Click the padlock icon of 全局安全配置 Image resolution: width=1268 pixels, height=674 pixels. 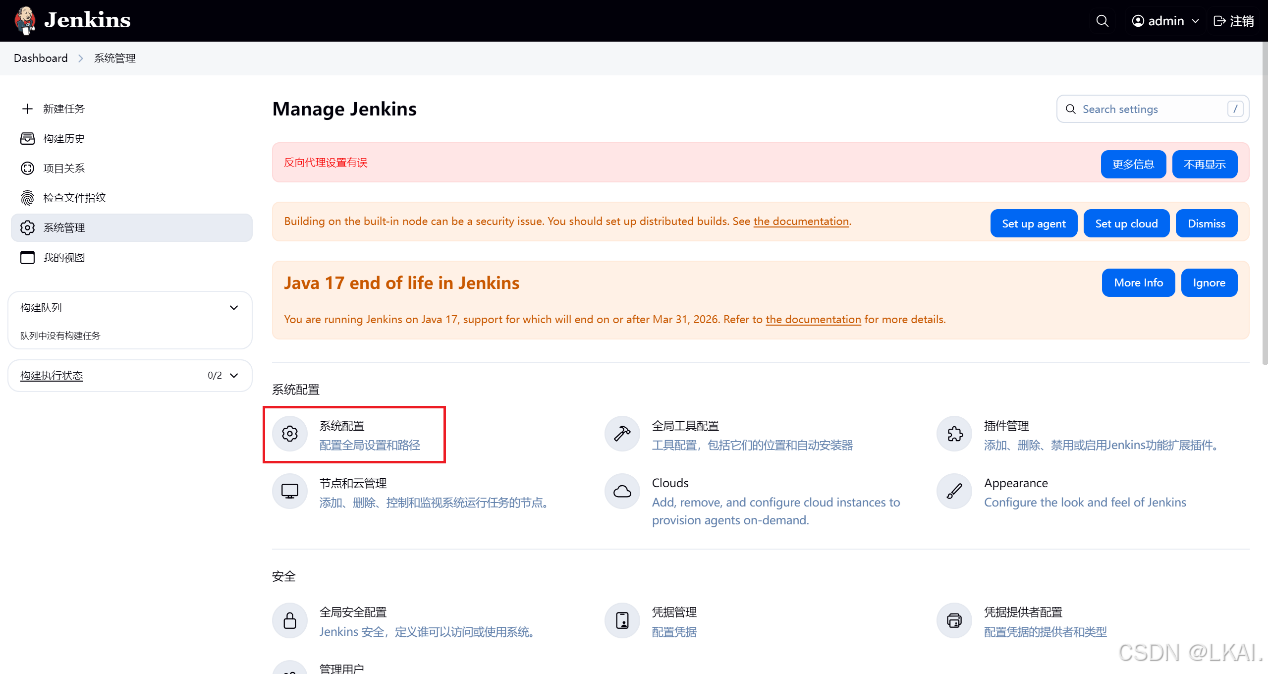click(290, 621)
